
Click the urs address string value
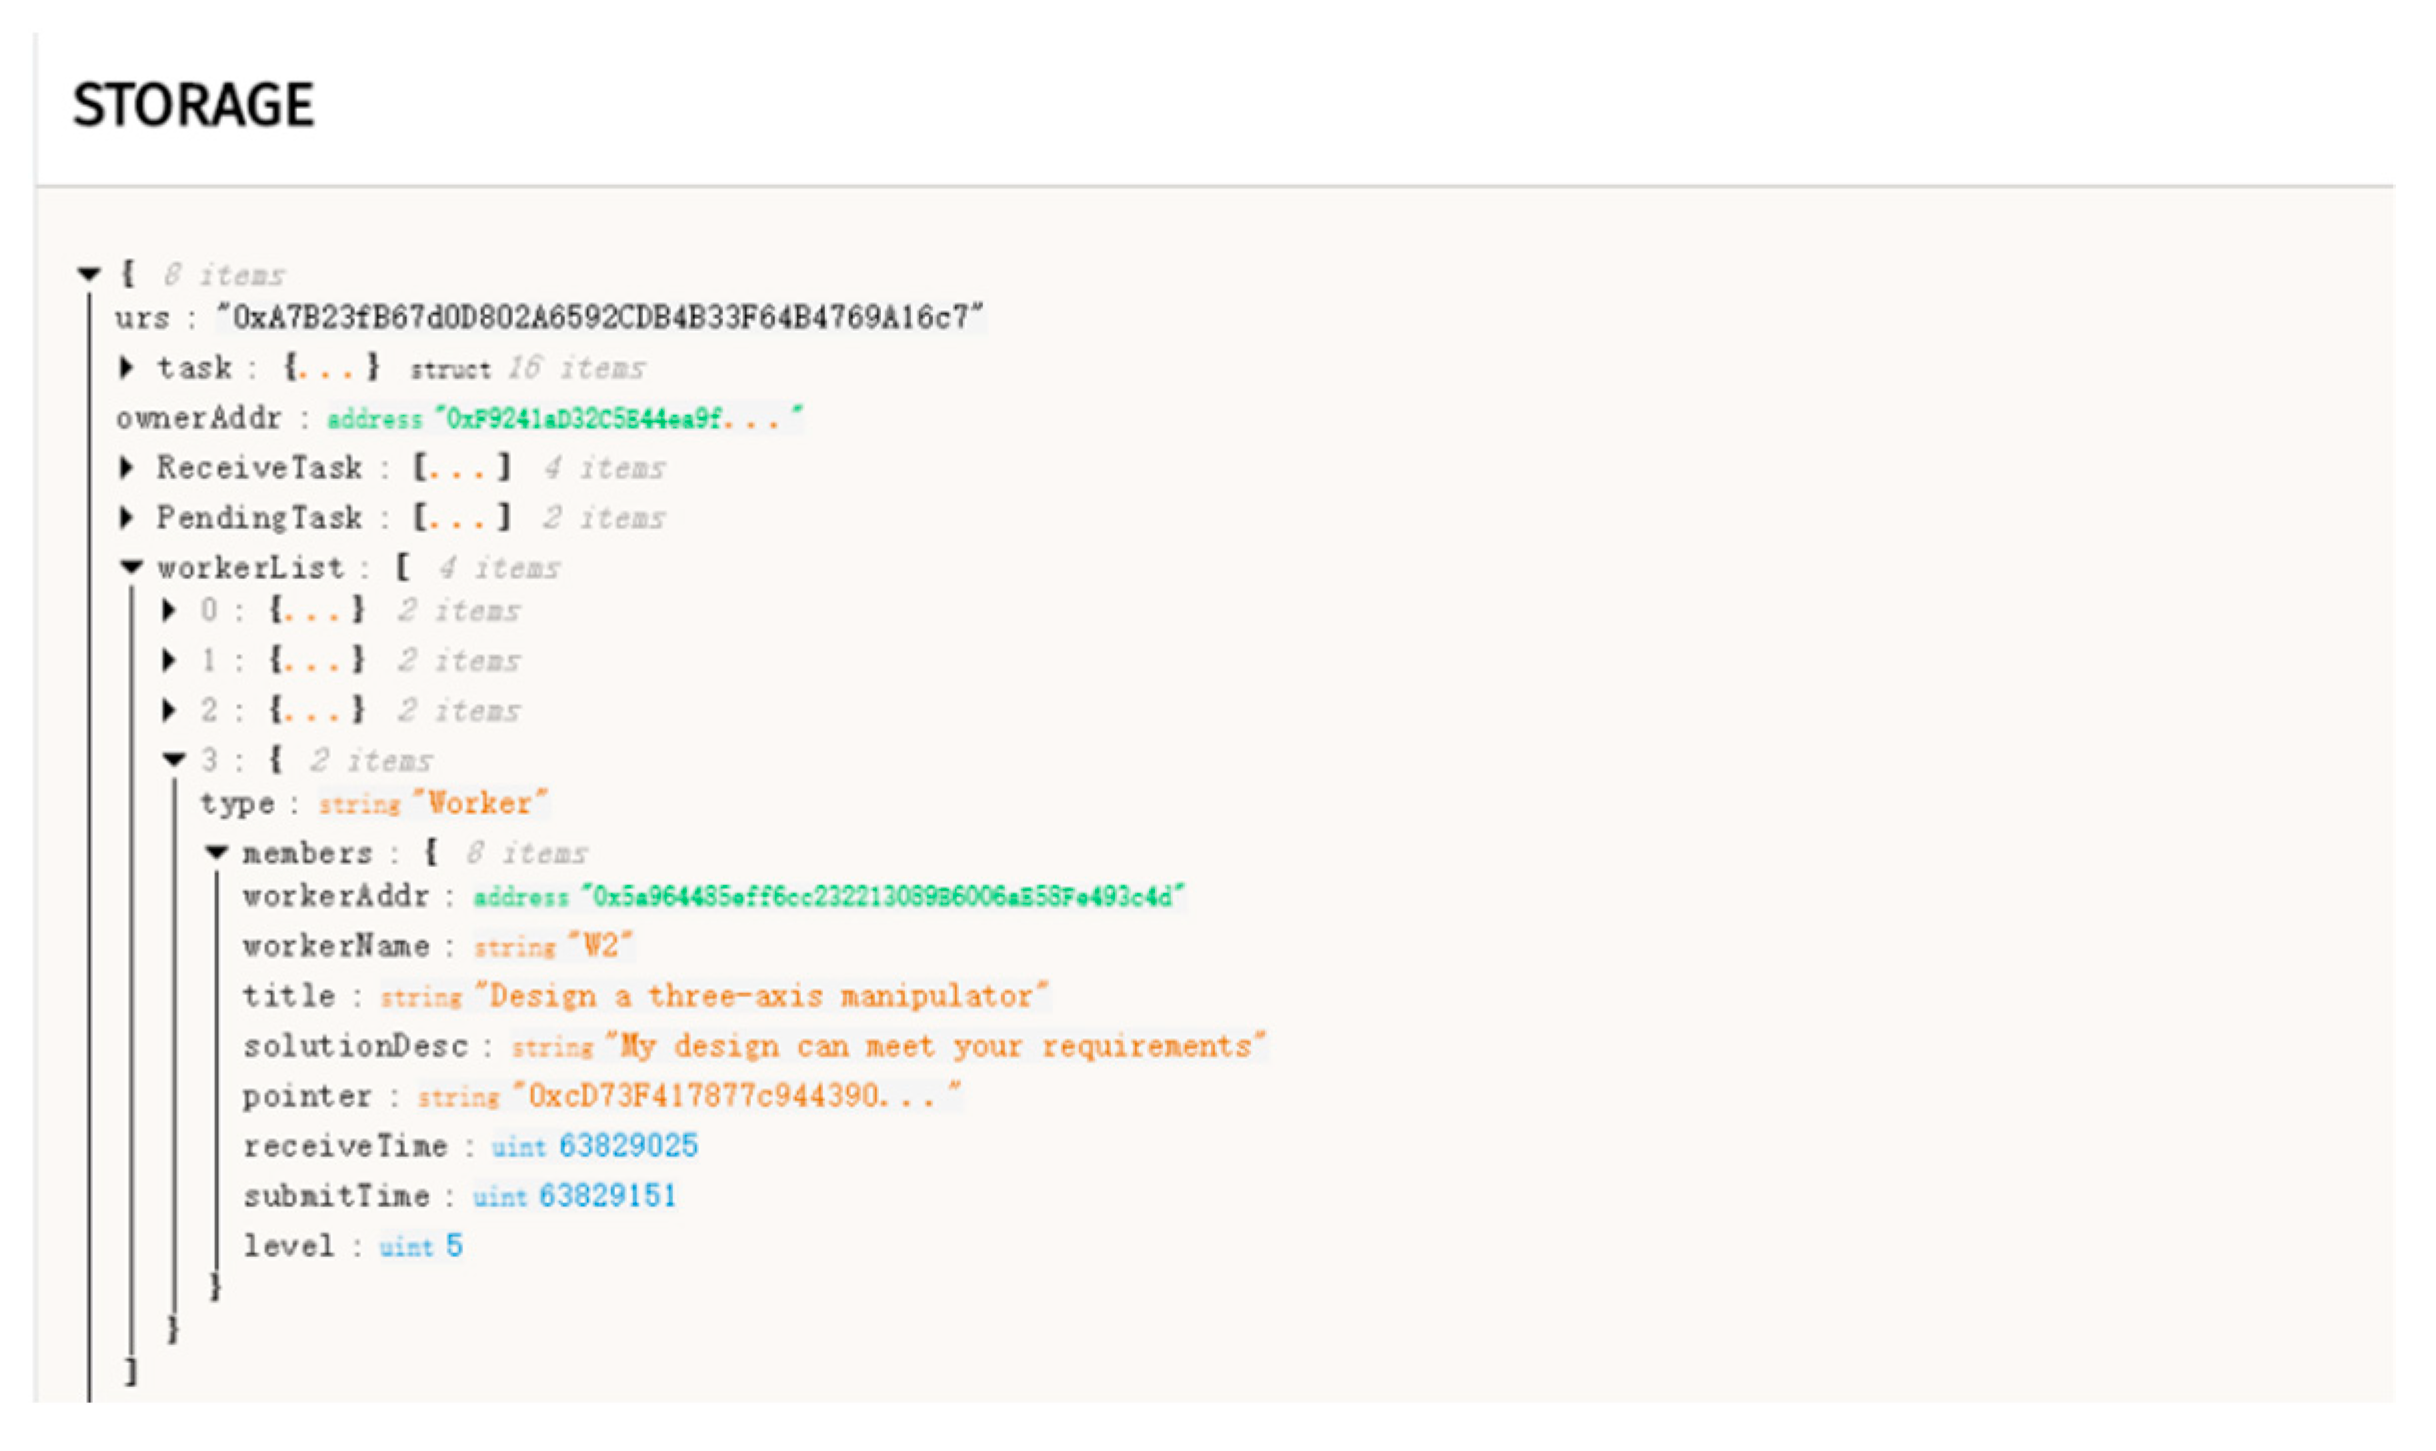600,318
